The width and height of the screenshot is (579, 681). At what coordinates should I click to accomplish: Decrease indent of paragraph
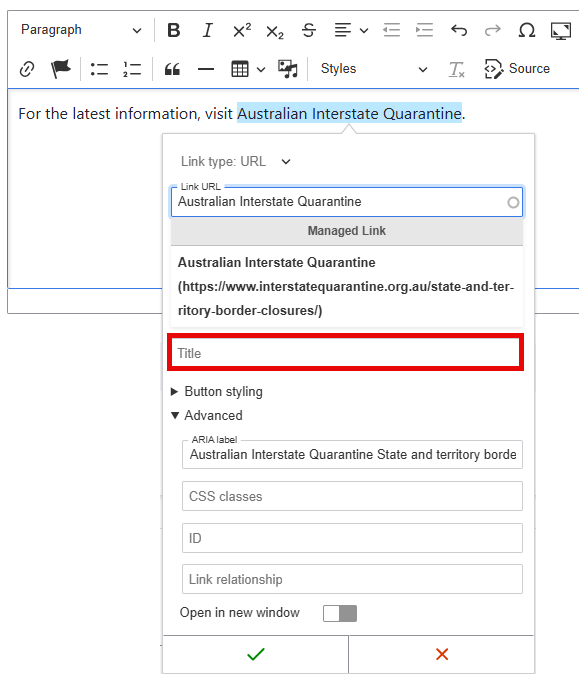[391, 30]
